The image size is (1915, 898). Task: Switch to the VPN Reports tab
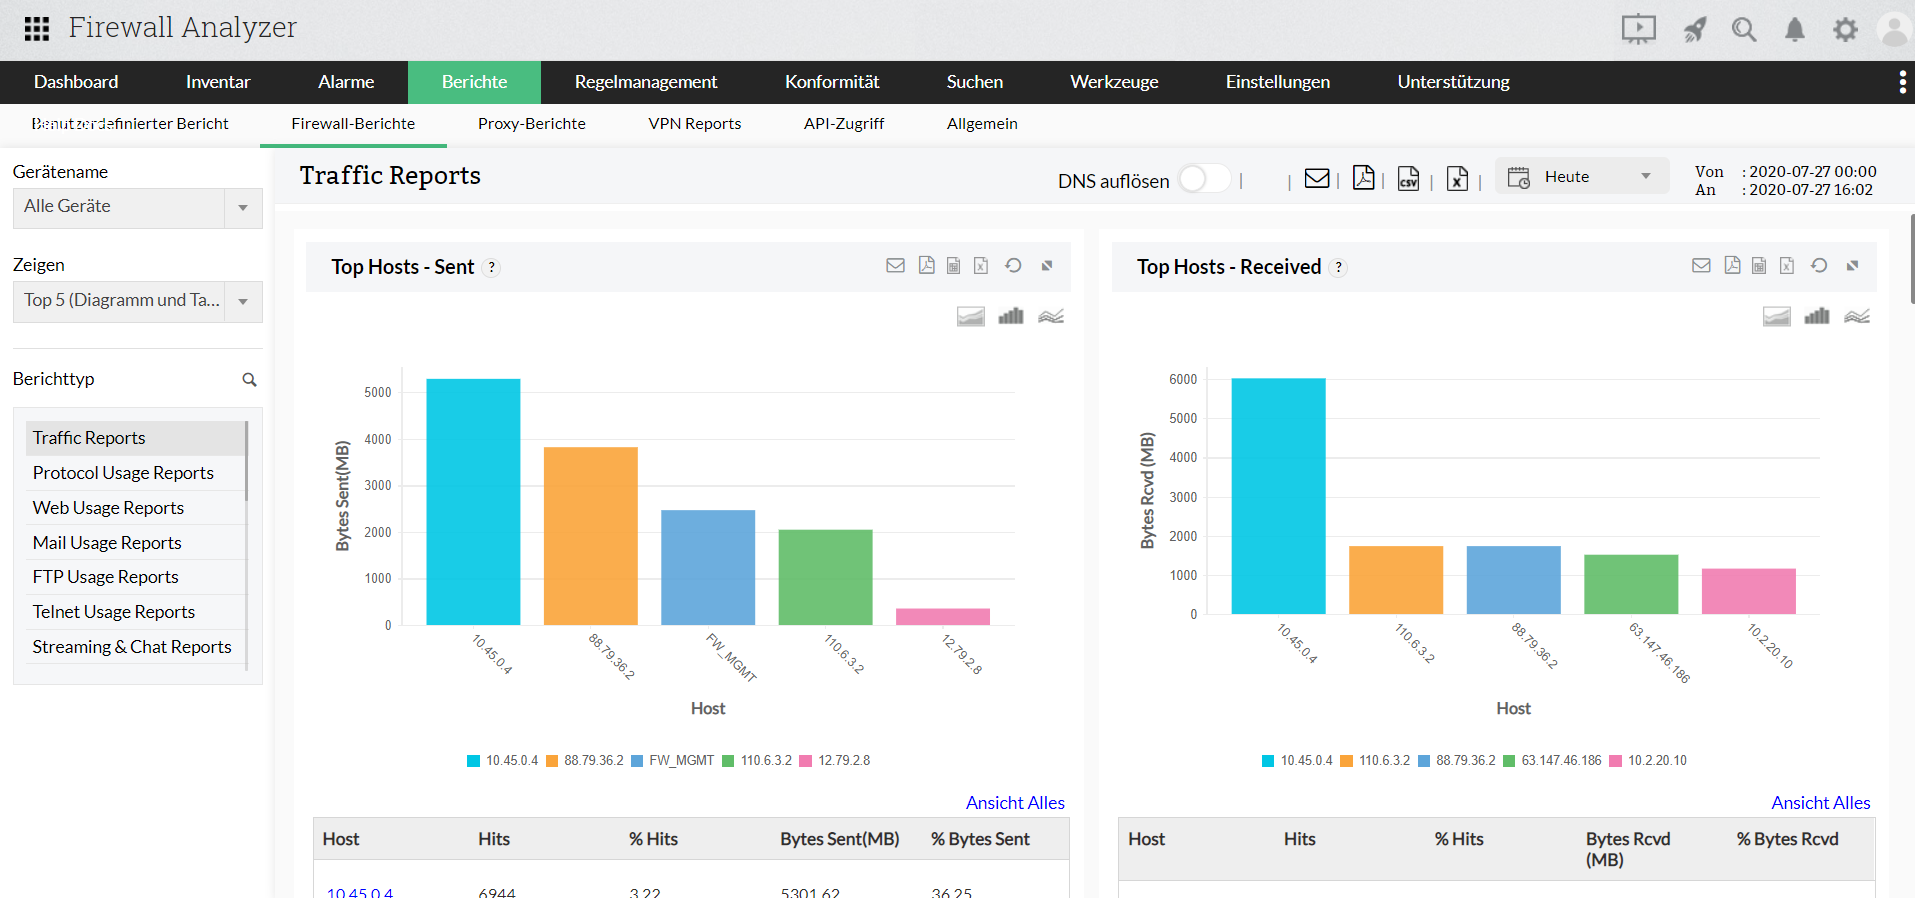point(694,124)
